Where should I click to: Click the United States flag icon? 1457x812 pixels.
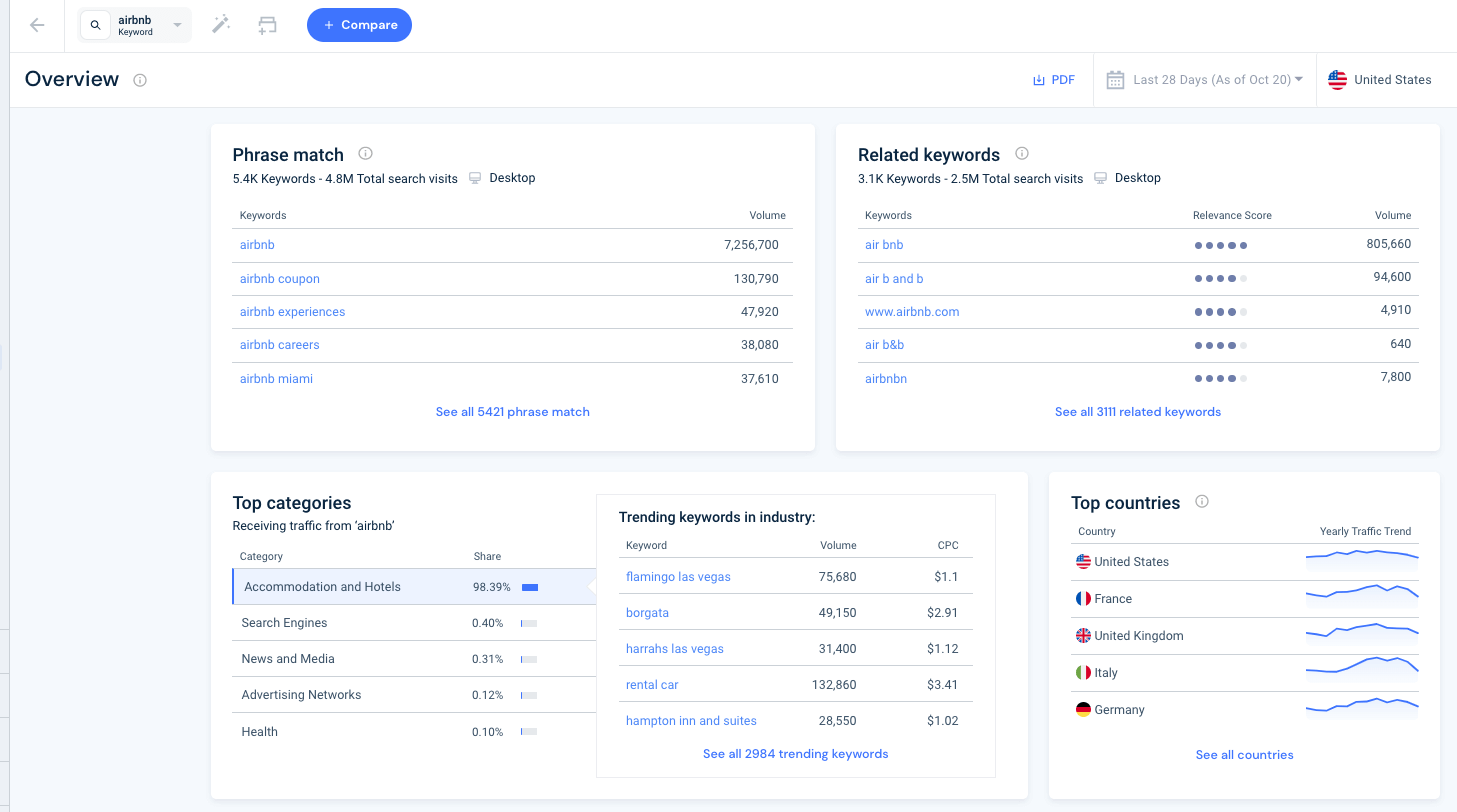click(1337, 79)
